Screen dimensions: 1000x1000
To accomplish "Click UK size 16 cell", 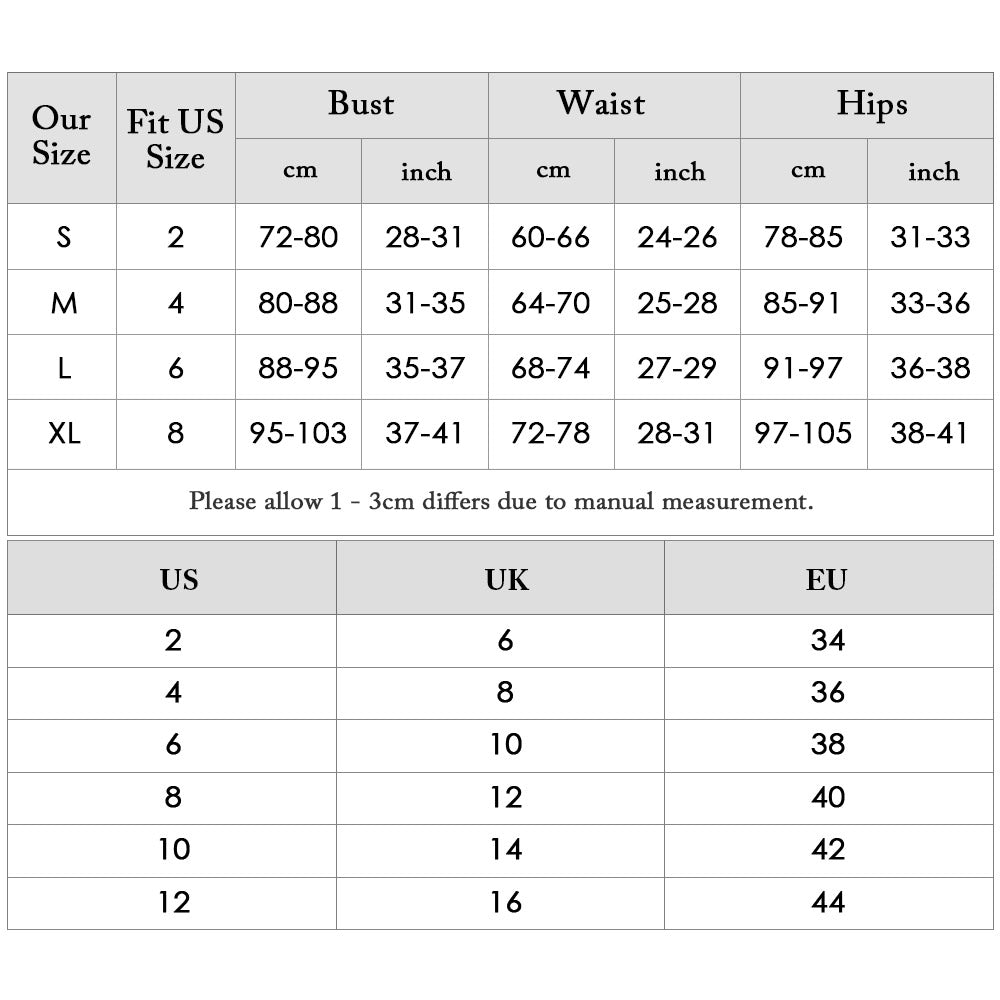I will 506,902.
